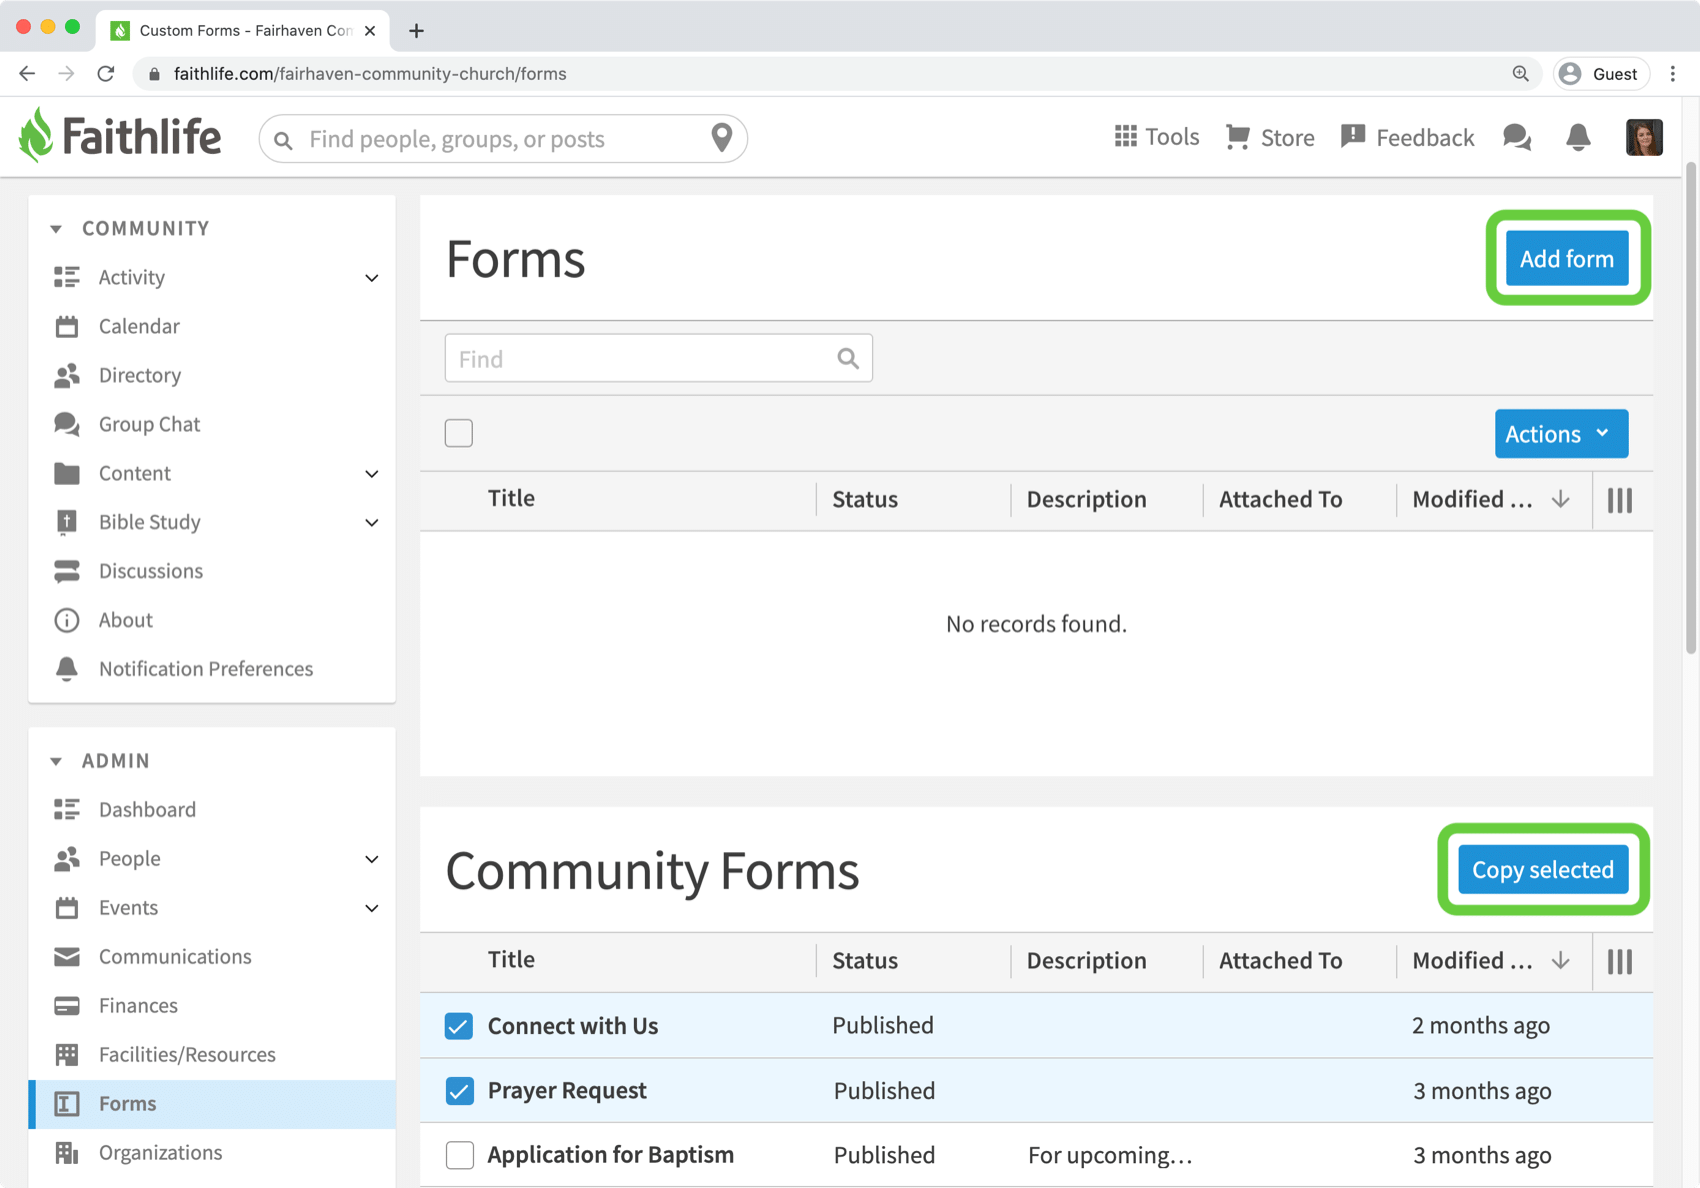
Task: Click the Calendar sidebar icon
Action: click(67, 326)
